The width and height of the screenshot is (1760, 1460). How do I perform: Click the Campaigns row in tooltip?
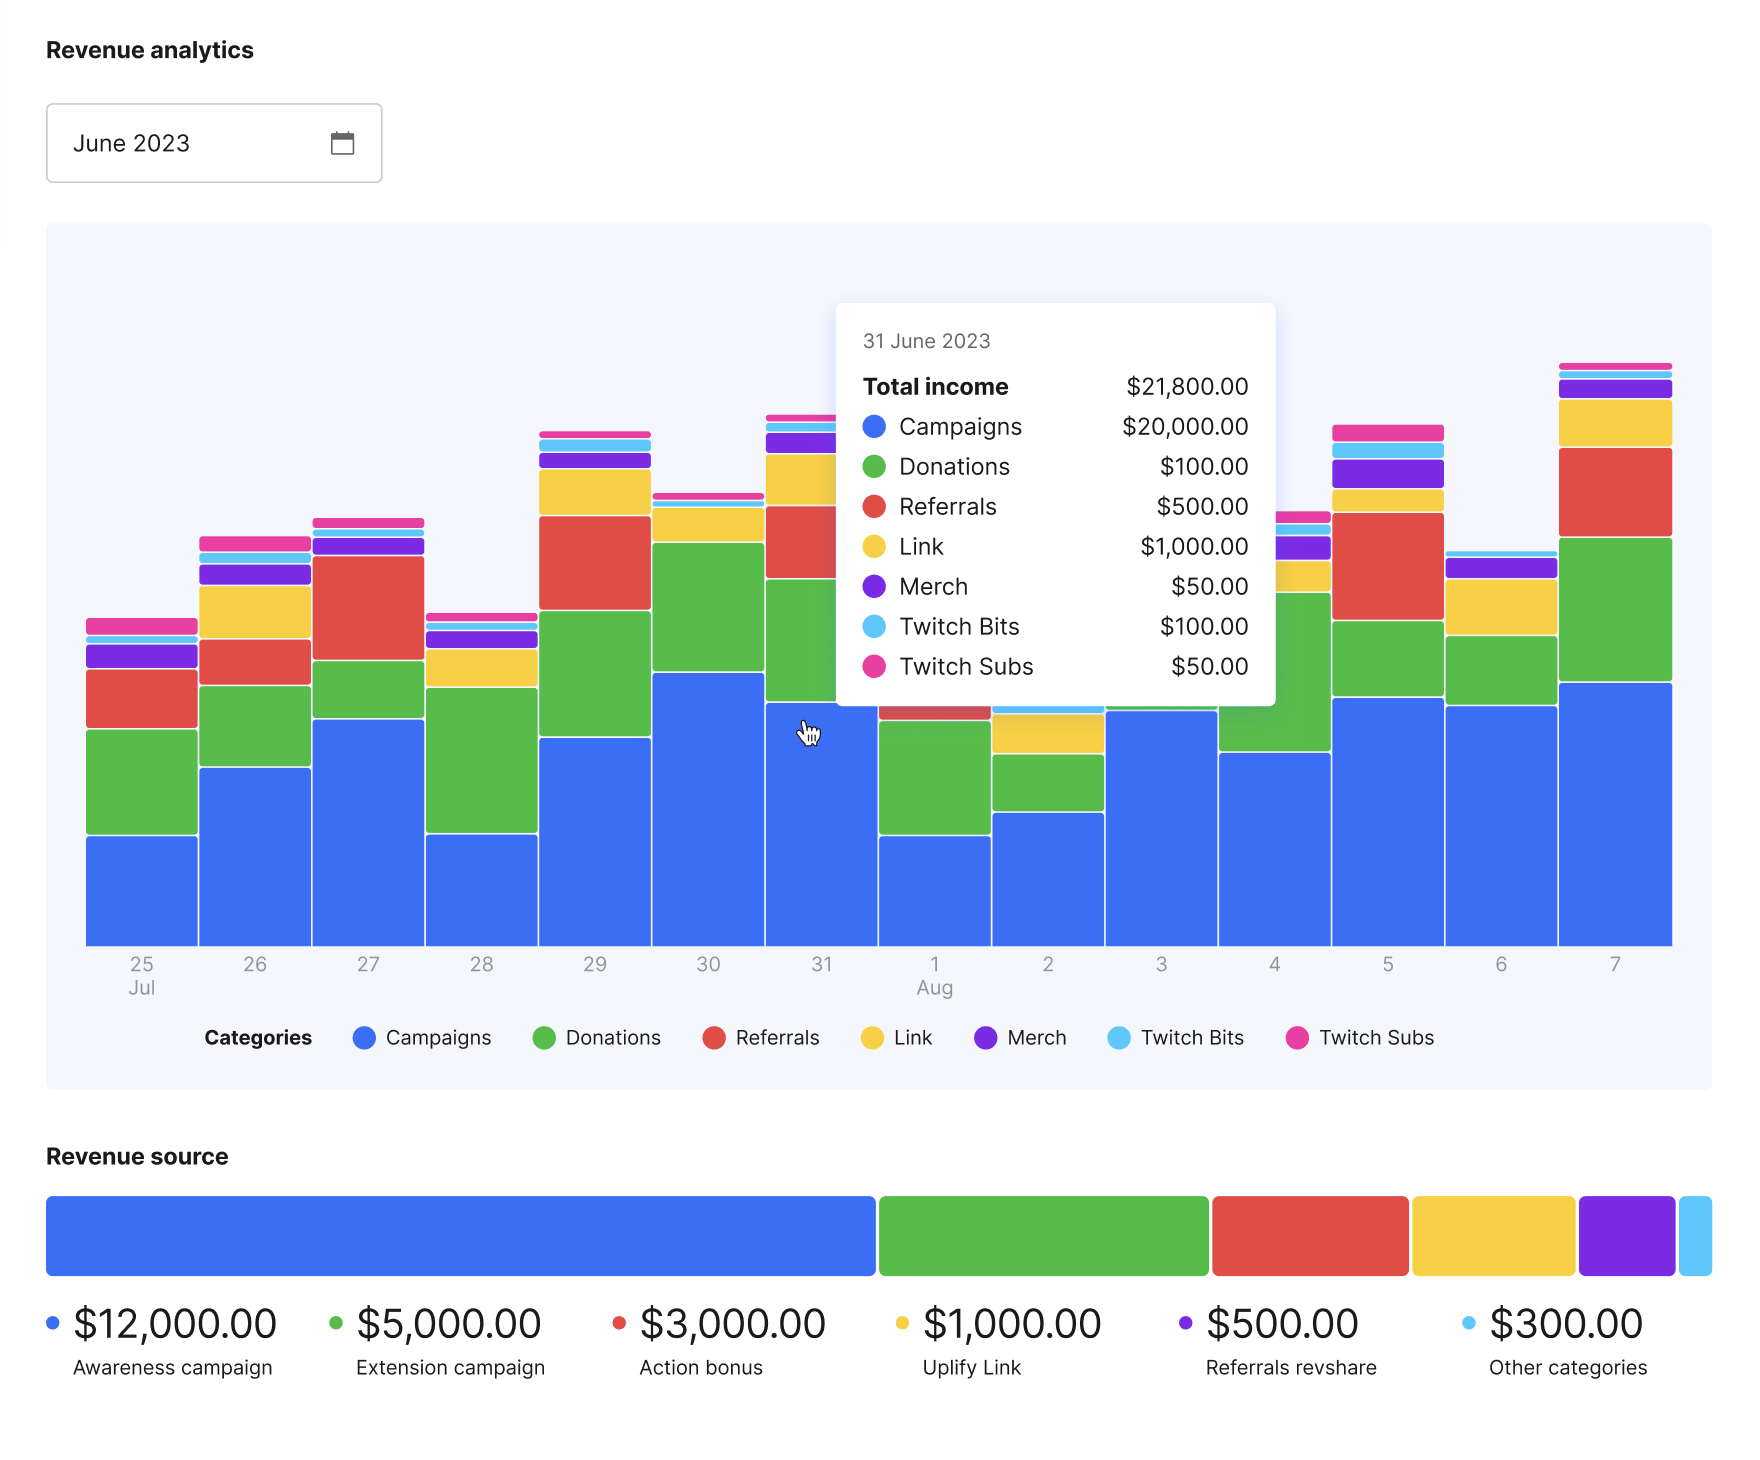[1055, 427]
